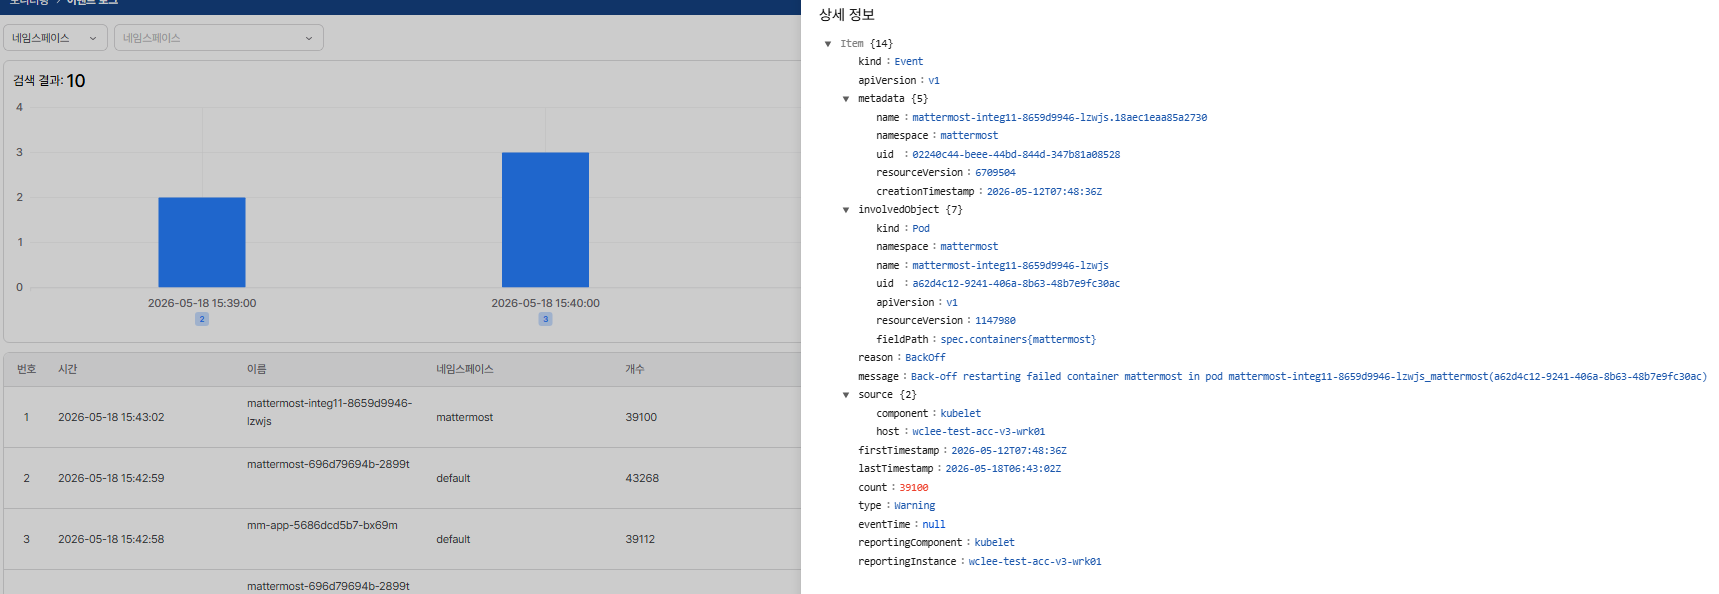This screenshot has height=594, width=1719.
Task: Collapse the involvedObject {7} node
Action: 846,210
